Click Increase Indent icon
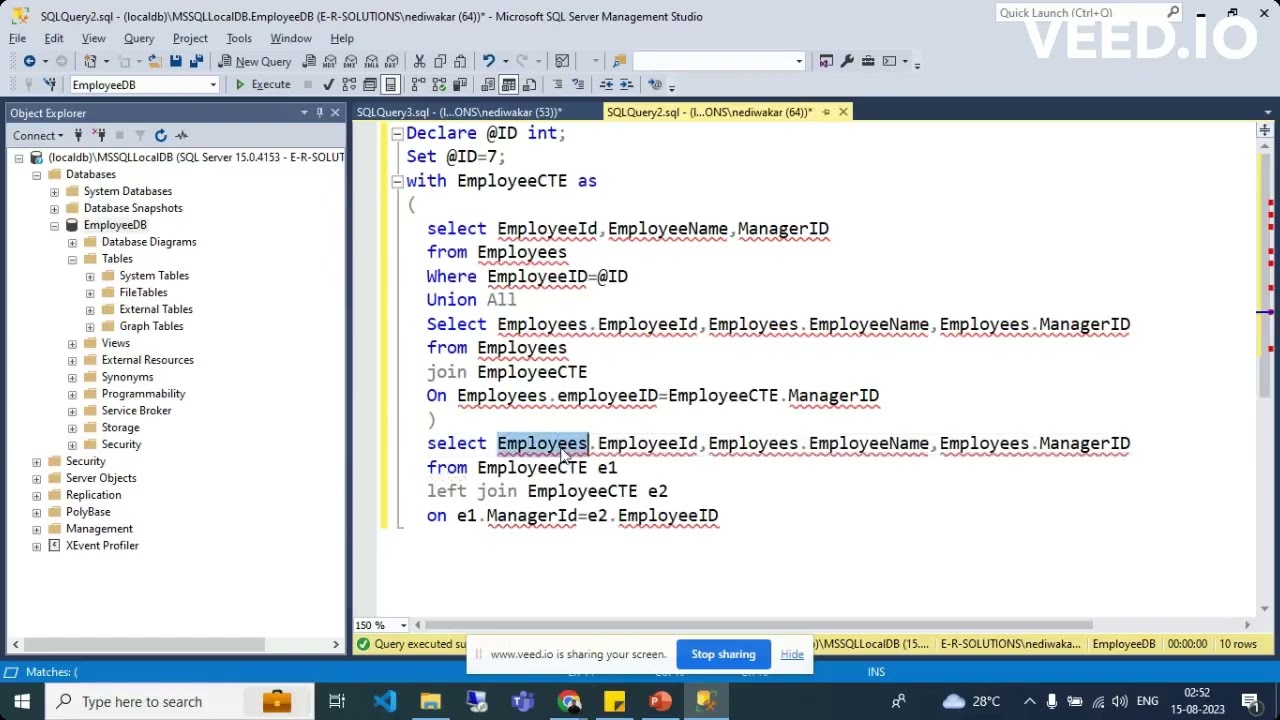 (627, 85)
